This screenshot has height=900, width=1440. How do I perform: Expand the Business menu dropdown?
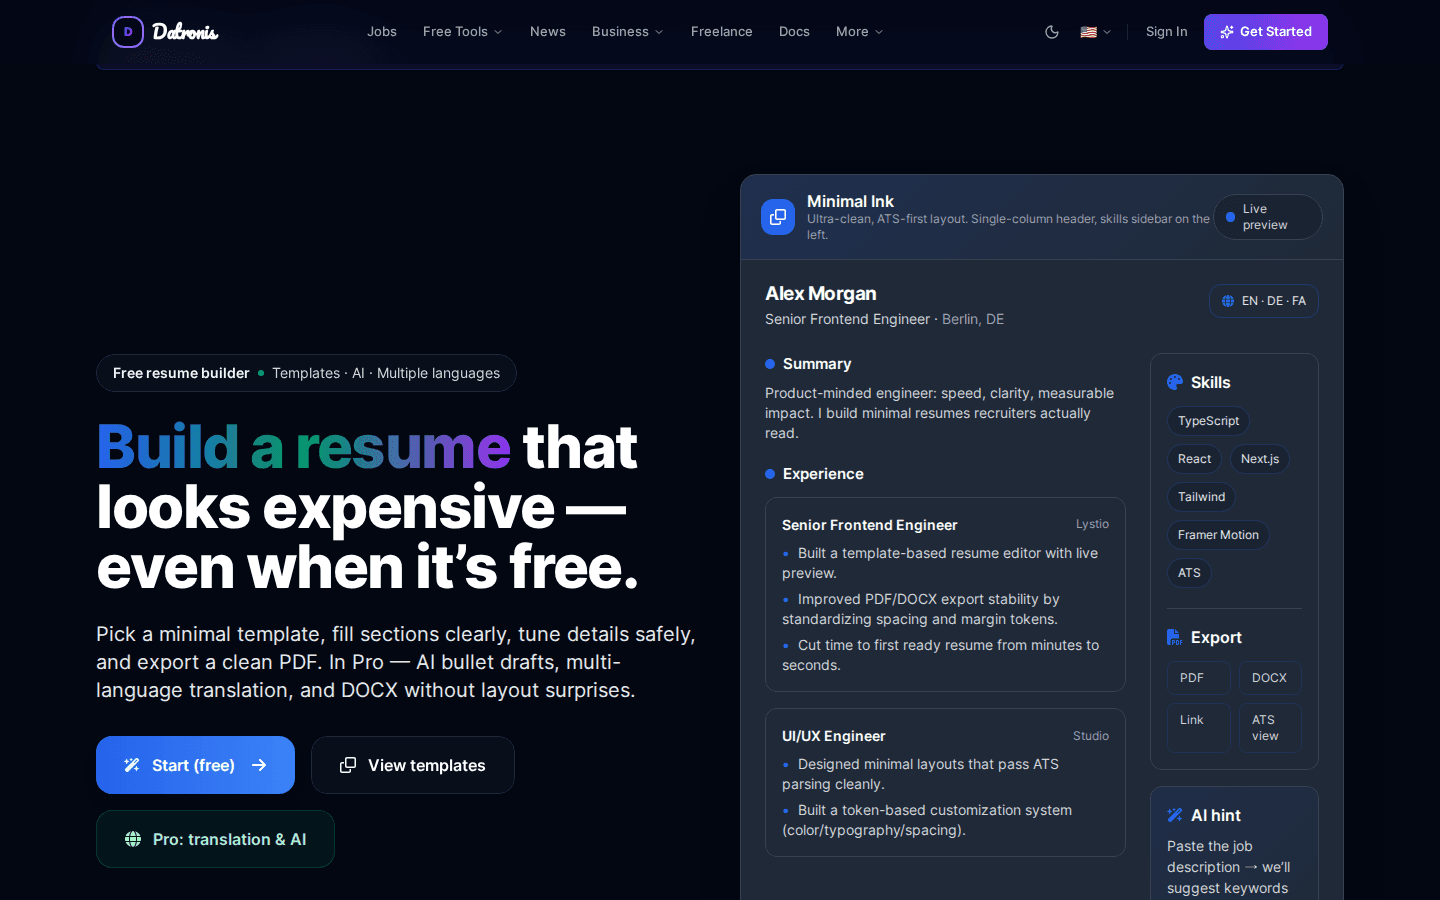628,32
